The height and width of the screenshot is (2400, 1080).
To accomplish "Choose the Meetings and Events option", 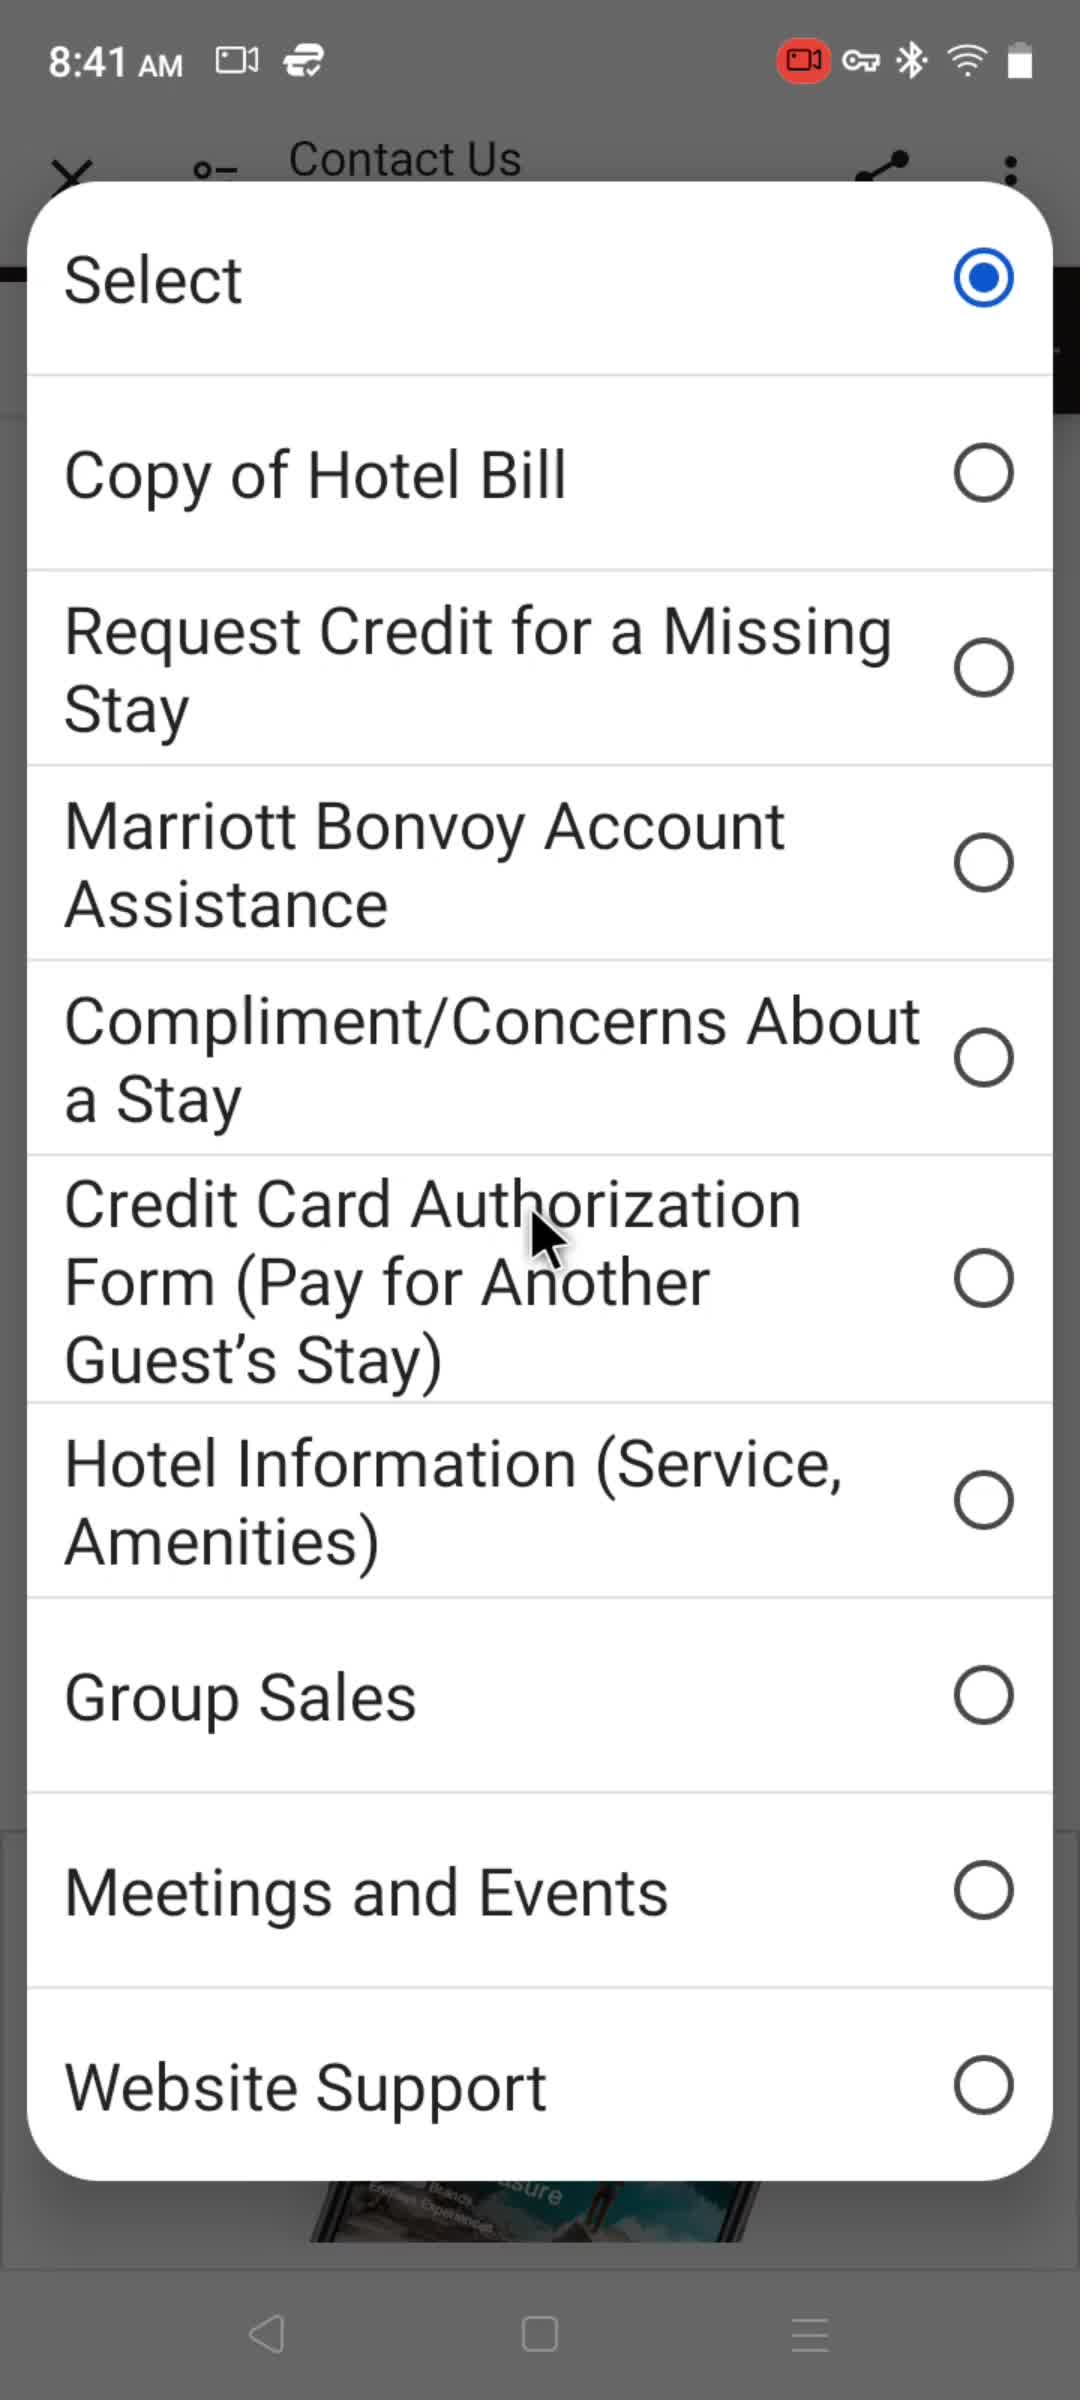I will pos(540,1891).
